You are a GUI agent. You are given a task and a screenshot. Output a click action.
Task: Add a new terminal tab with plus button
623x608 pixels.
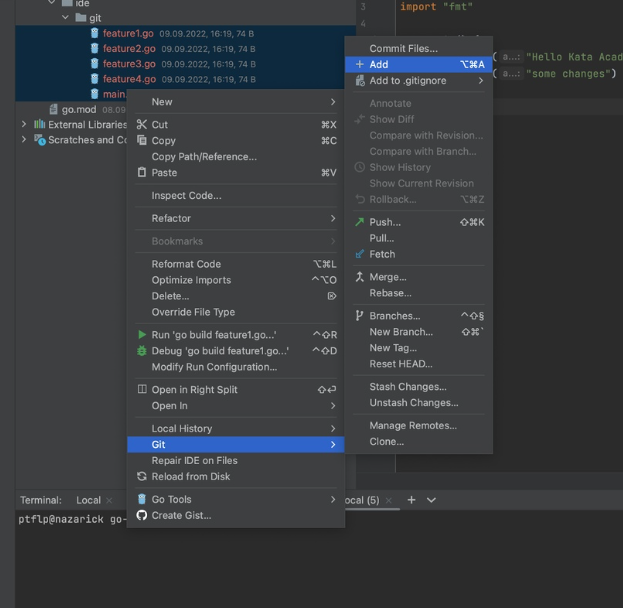(x=412, y=500)
